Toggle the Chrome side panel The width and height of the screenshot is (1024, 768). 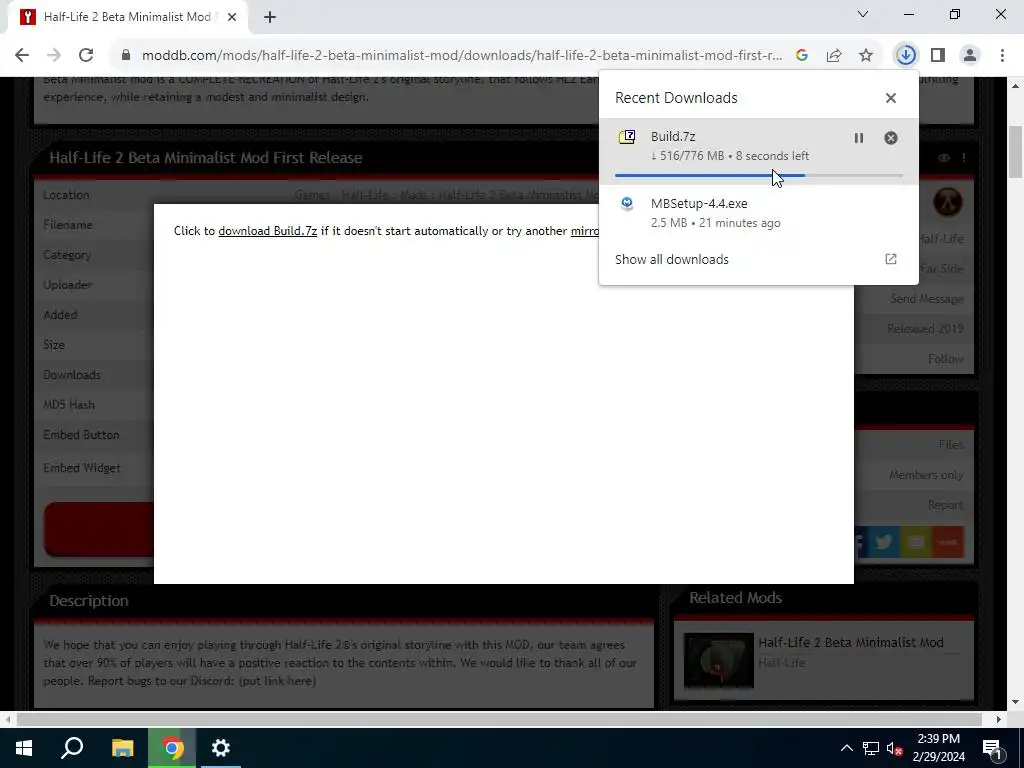pyautogui.click(x=938, y=56)
